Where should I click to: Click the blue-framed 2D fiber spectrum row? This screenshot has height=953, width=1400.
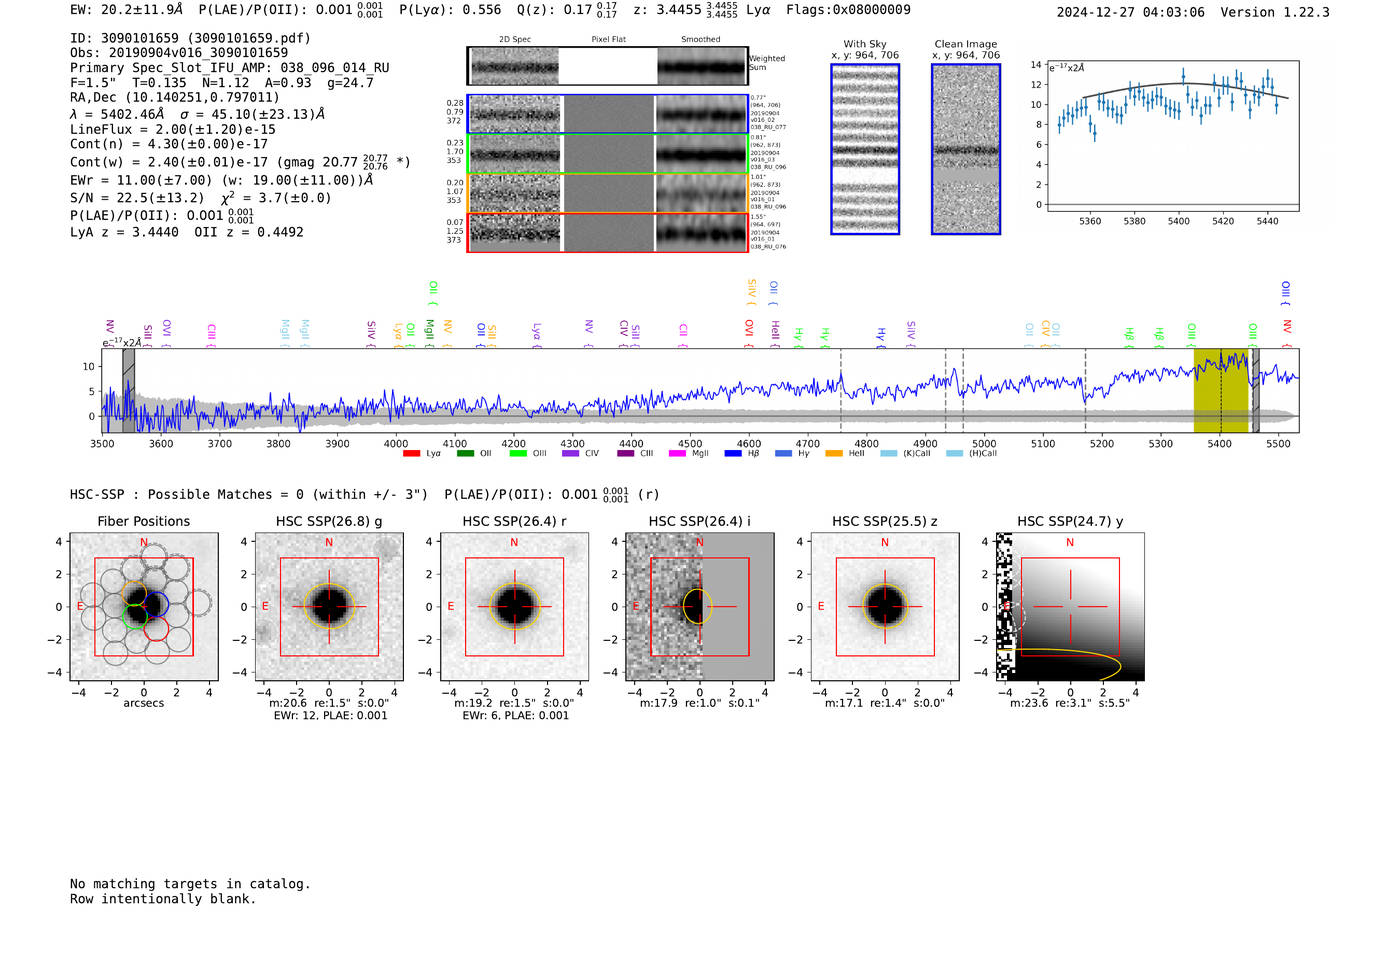(607, 114)
